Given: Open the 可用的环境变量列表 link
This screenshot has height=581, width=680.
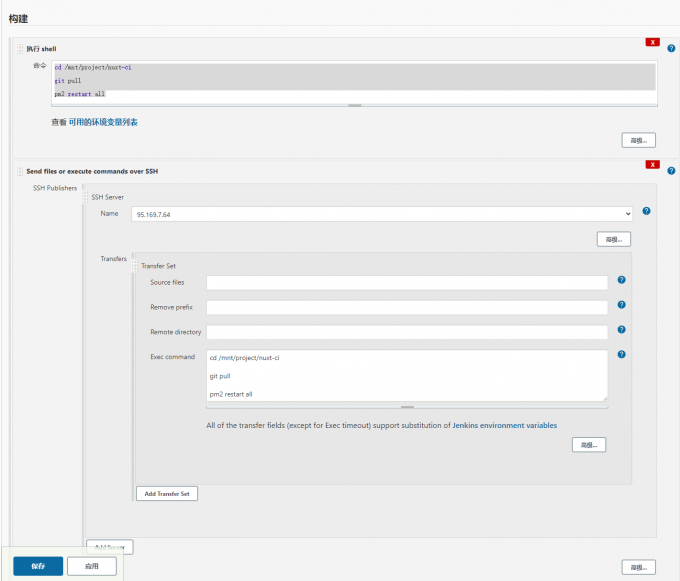Looking at the screenshot, I should (103, 122).
